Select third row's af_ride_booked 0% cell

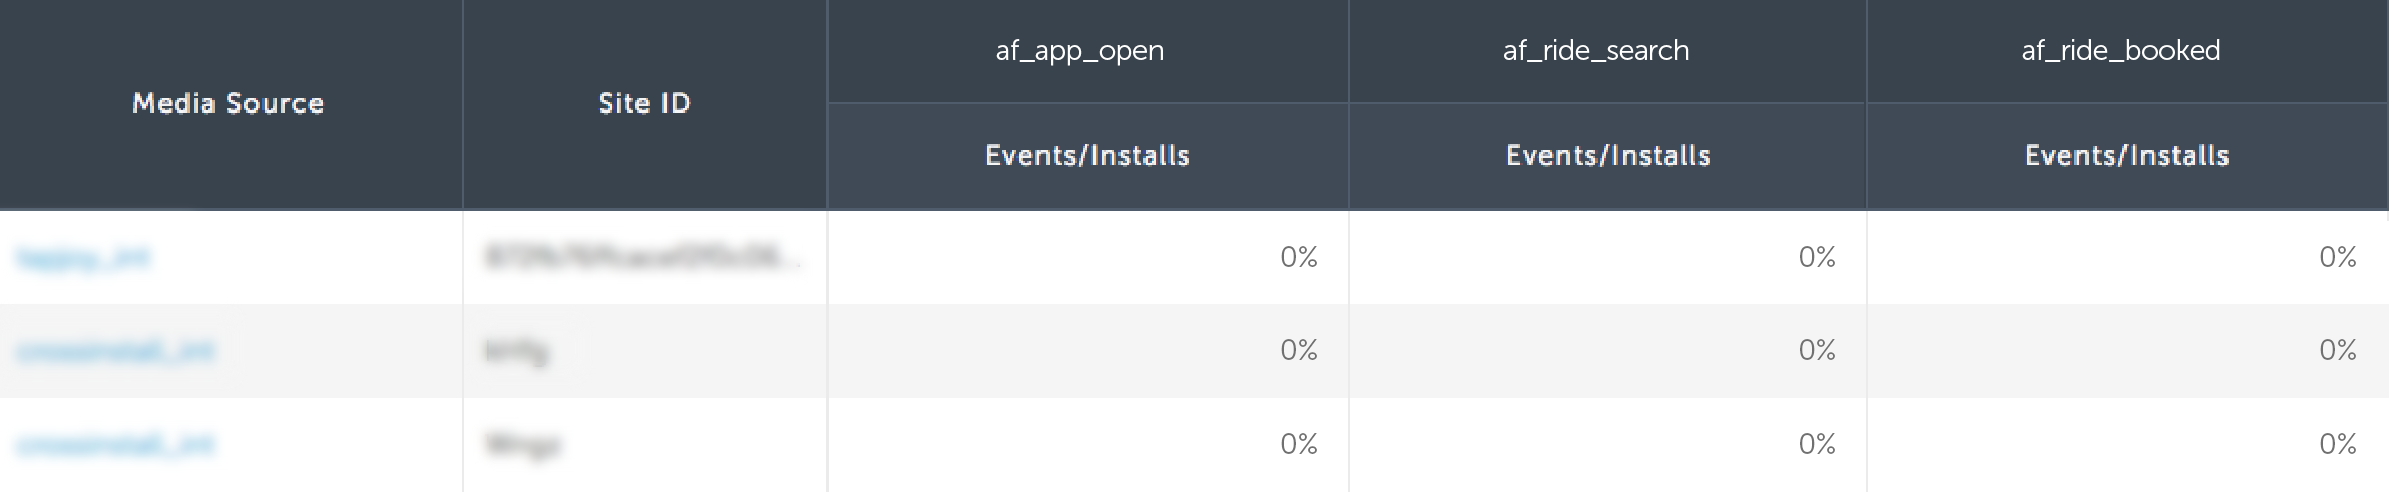(2127, 444)
